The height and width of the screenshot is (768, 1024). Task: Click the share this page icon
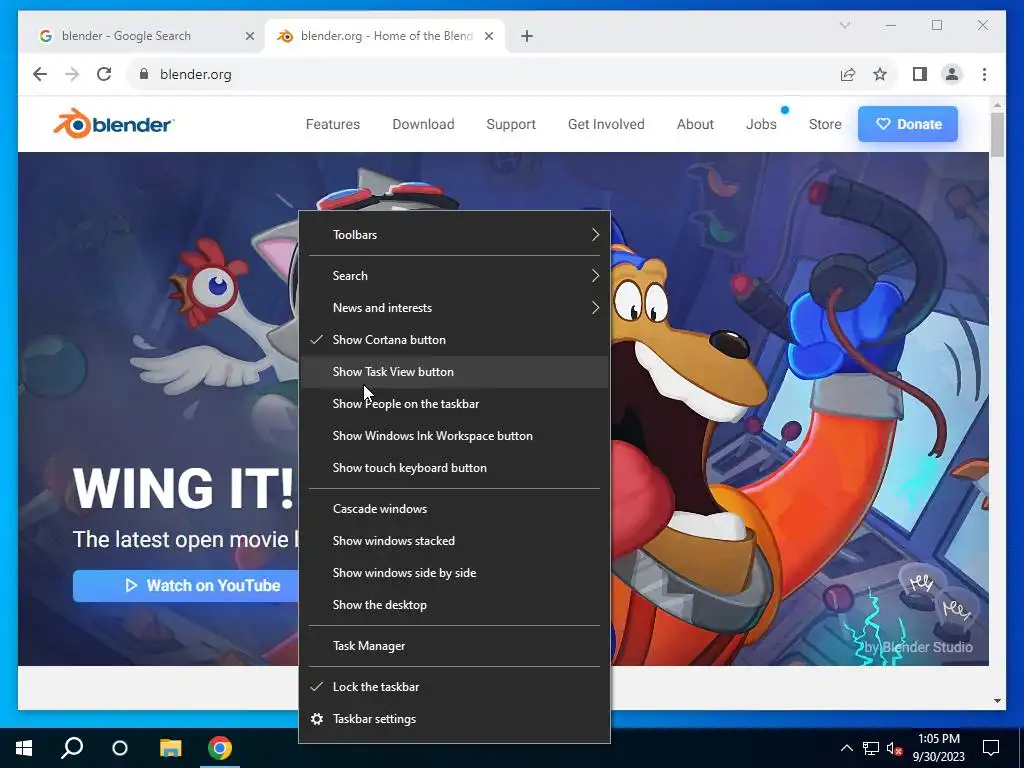848,74
